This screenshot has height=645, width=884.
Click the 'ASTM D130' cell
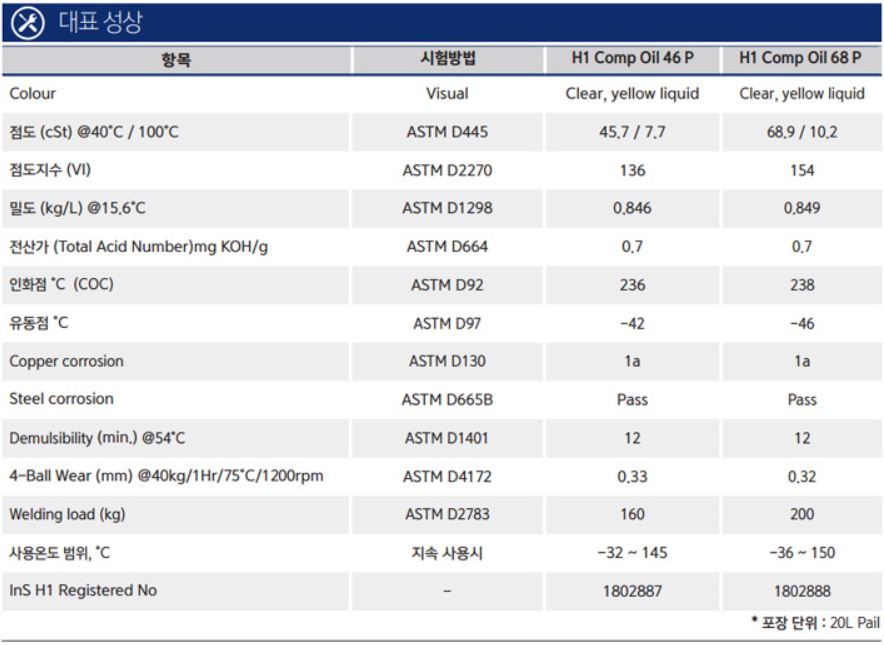447,361
